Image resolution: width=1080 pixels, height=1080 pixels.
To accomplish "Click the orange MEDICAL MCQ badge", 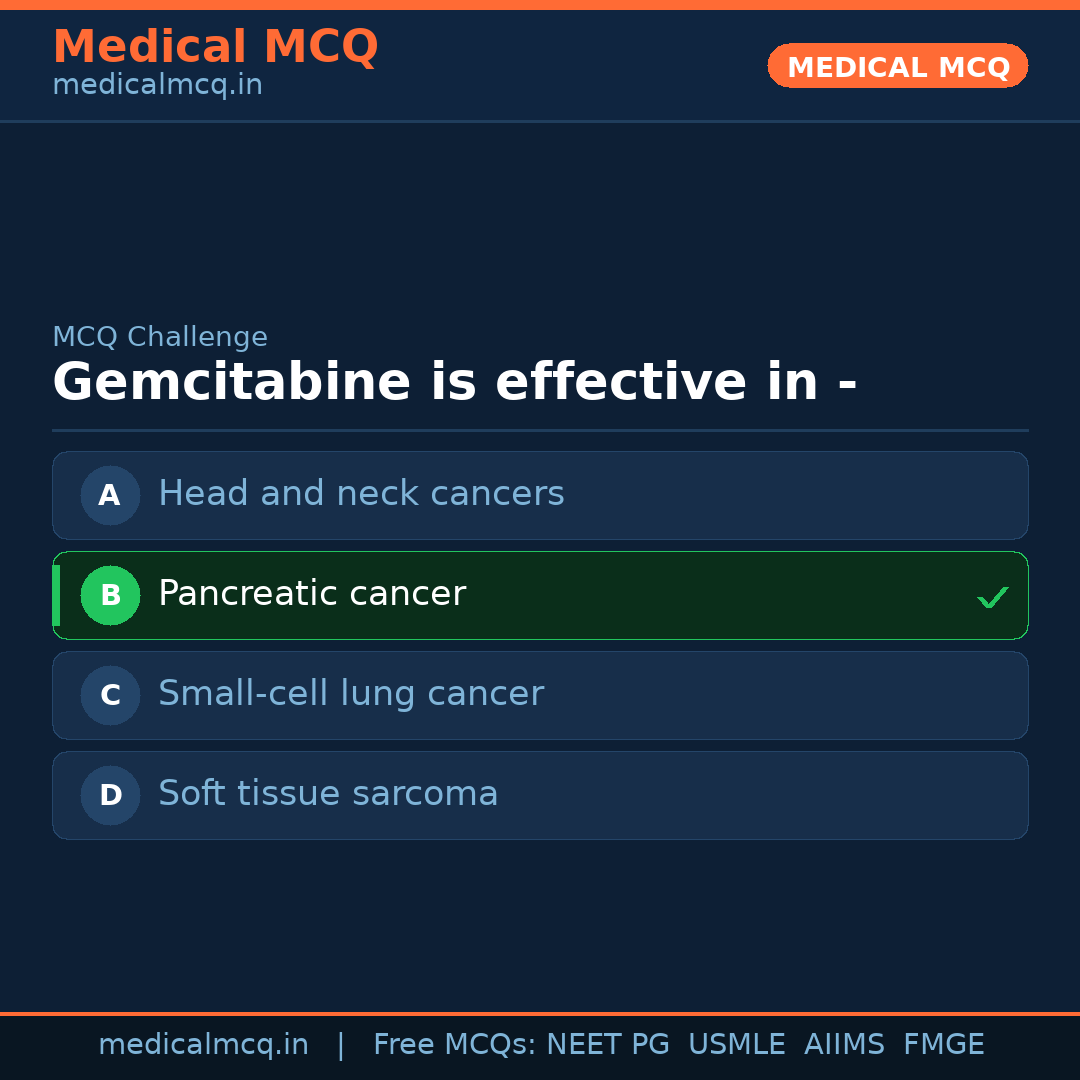I will pos(898,67).
